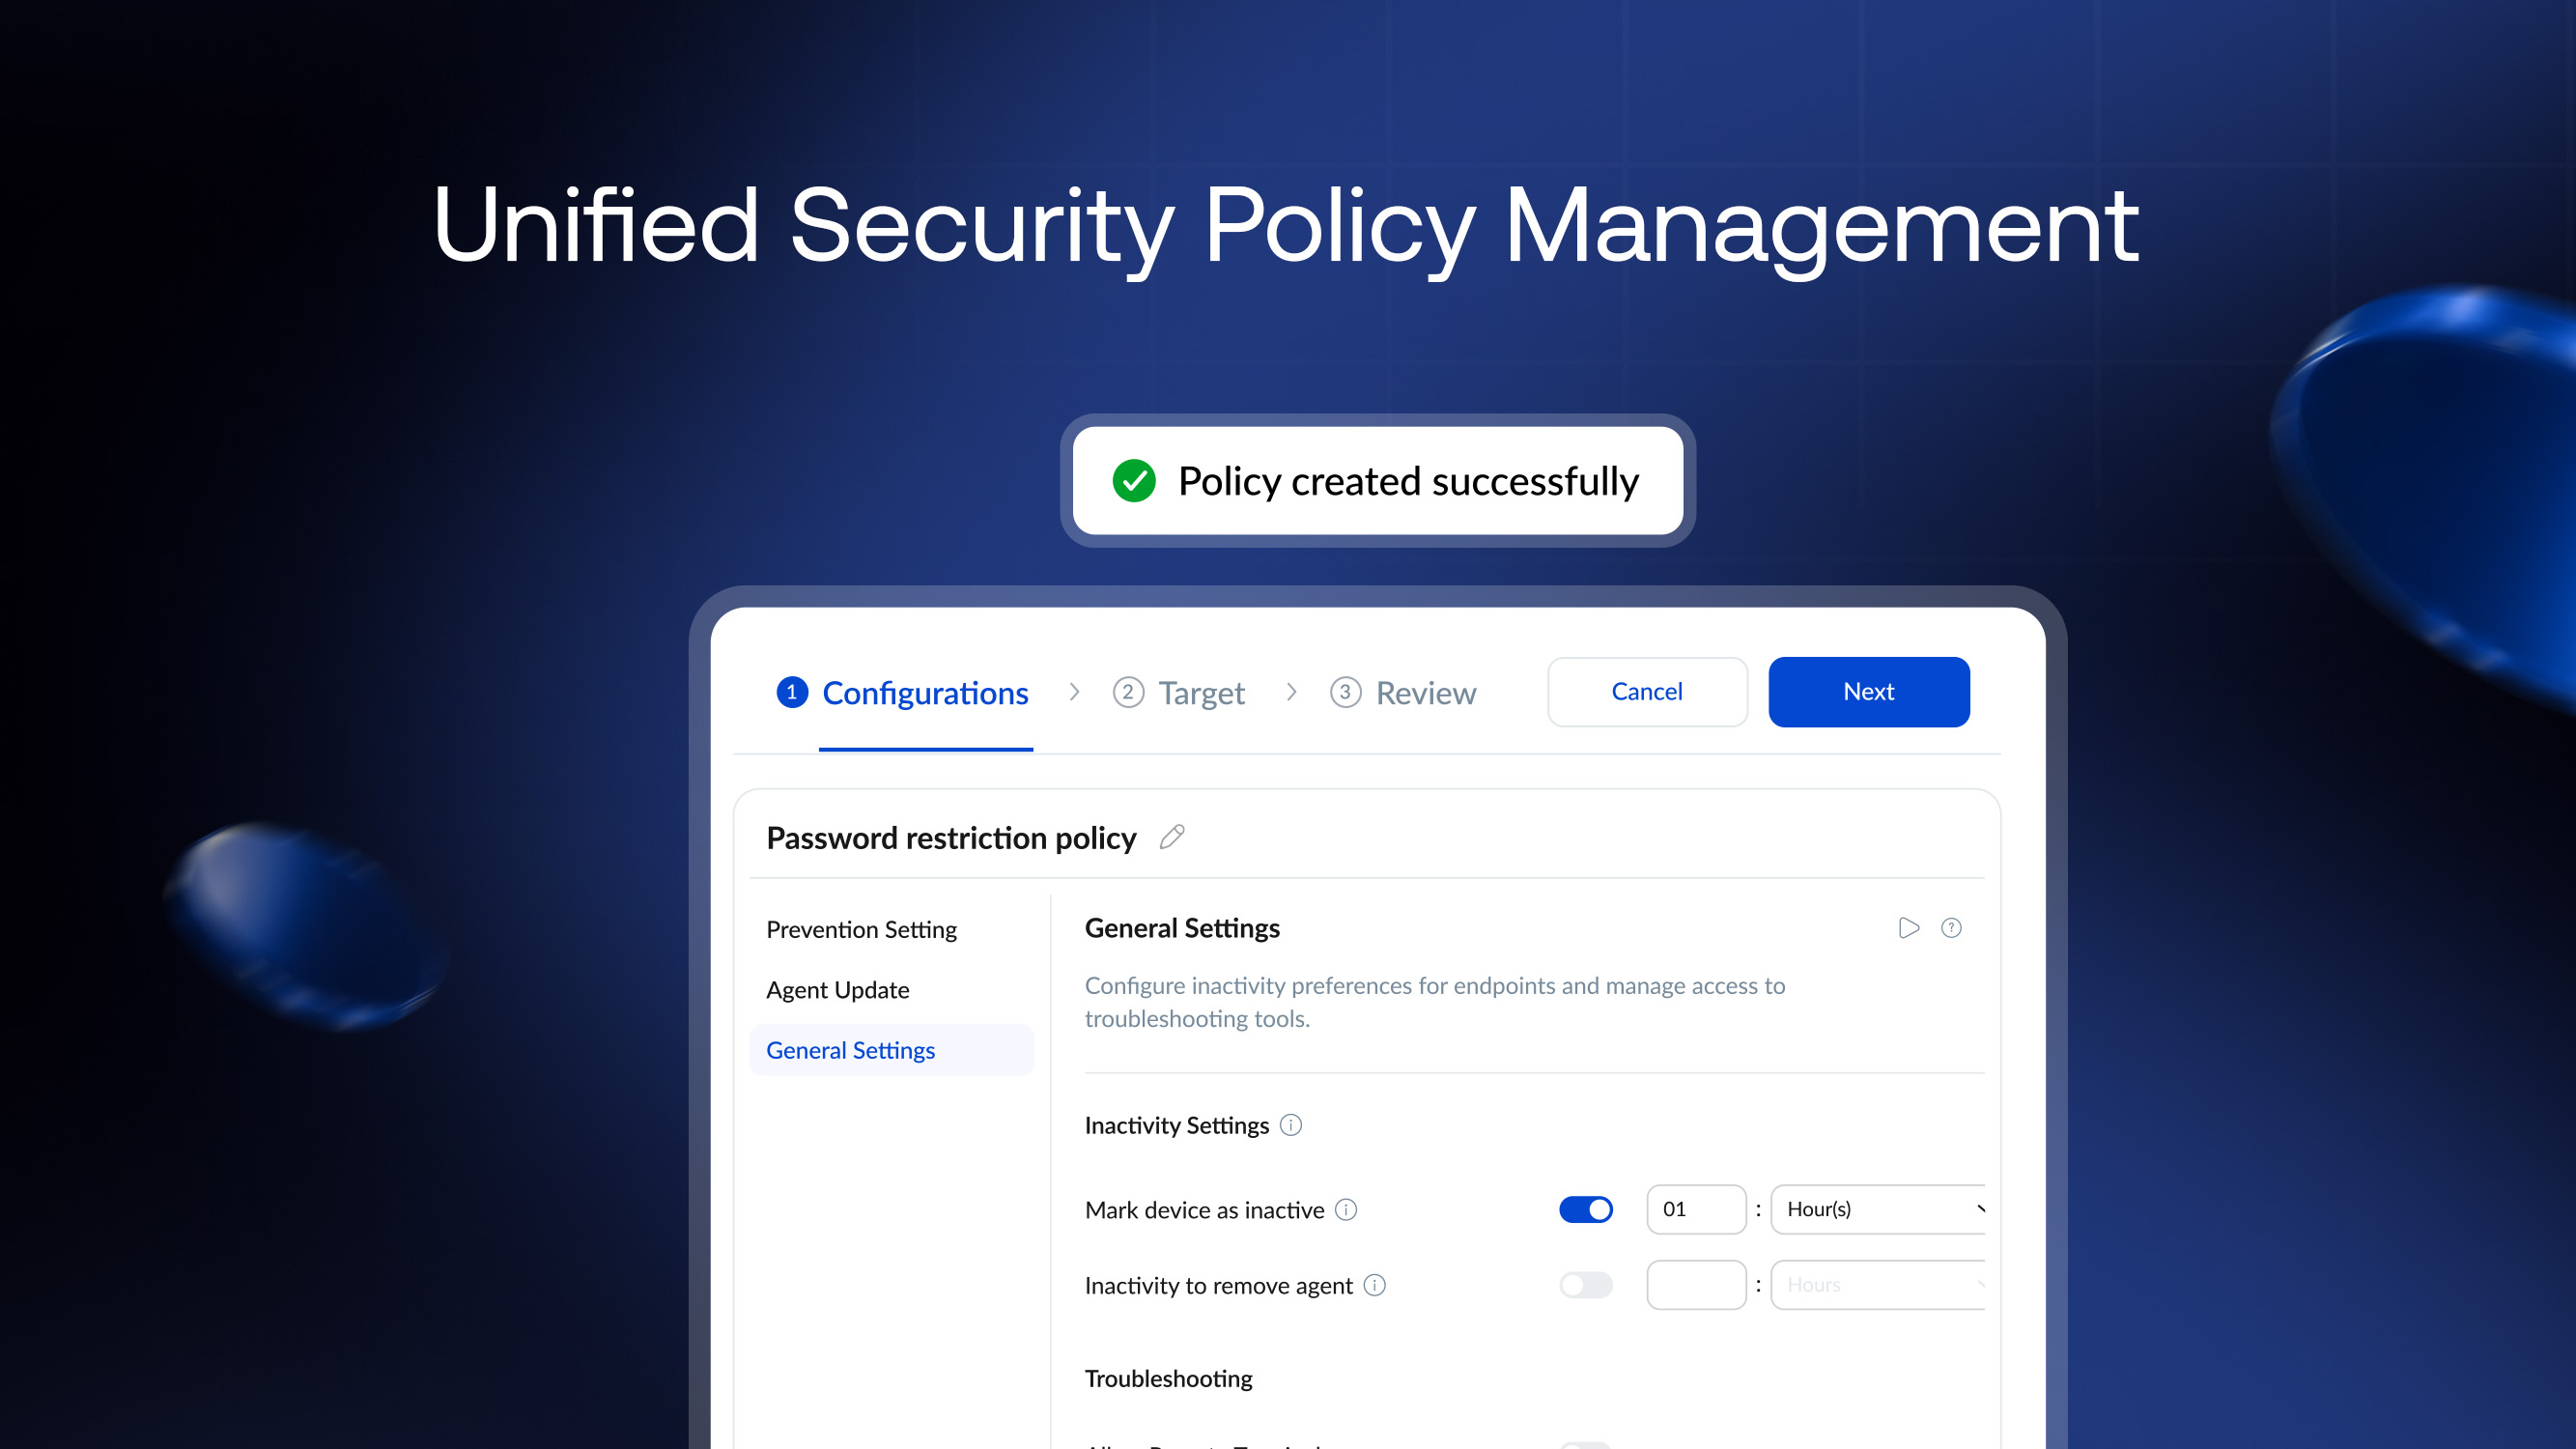Click the step 1 circle icon
This screenshot has width=2576, height=1449.
tap(792, 692)
